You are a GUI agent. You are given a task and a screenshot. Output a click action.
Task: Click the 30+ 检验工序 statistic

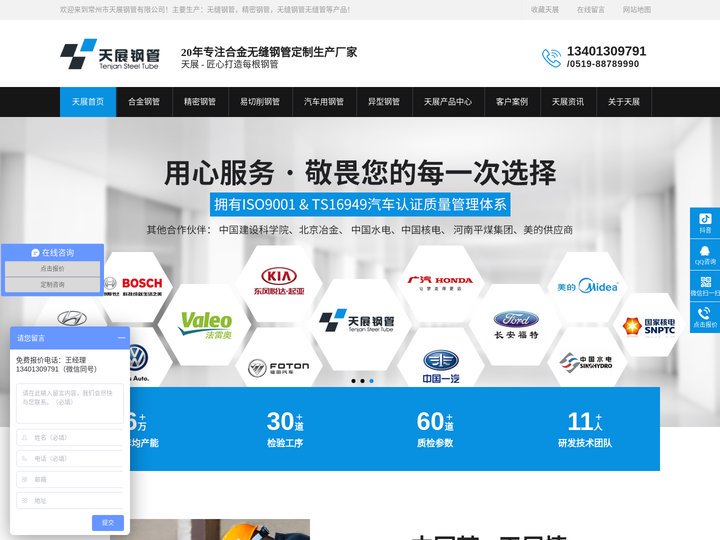pyautogui.click(x=285, y=429)
